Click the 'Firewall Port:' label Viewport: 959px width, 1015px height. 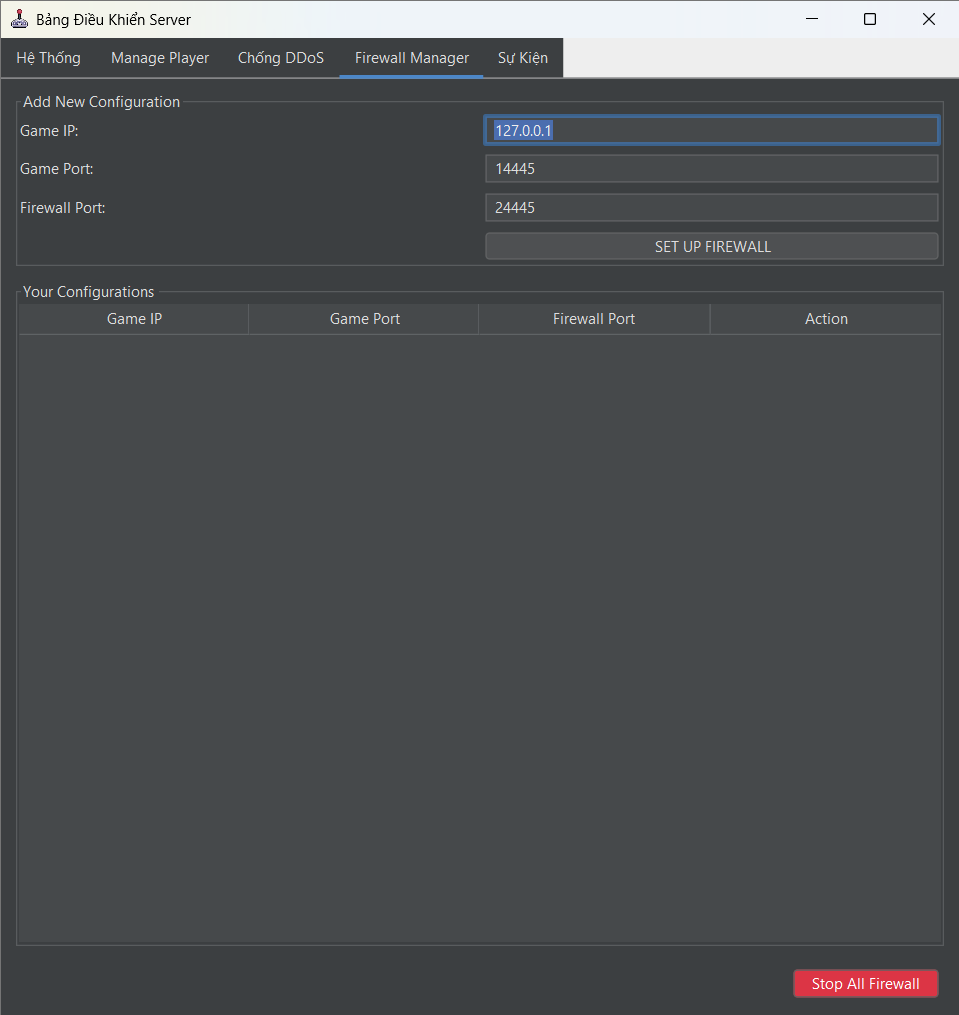[63, 208]
